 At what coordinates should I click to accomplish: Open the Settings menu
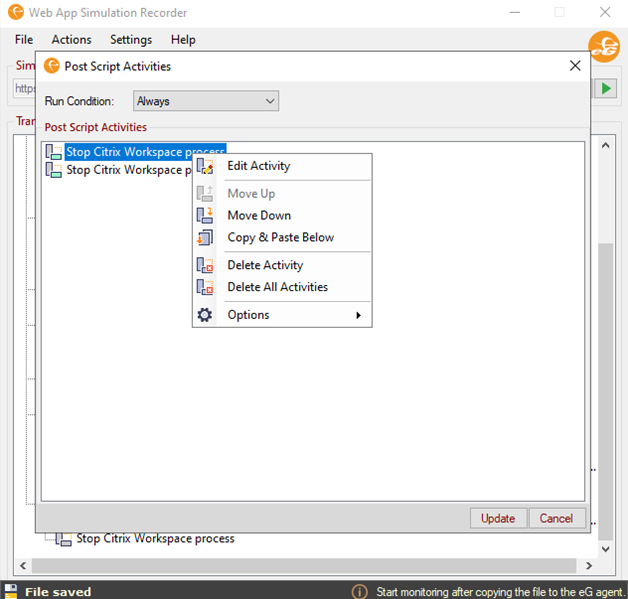tap(131, 40)
